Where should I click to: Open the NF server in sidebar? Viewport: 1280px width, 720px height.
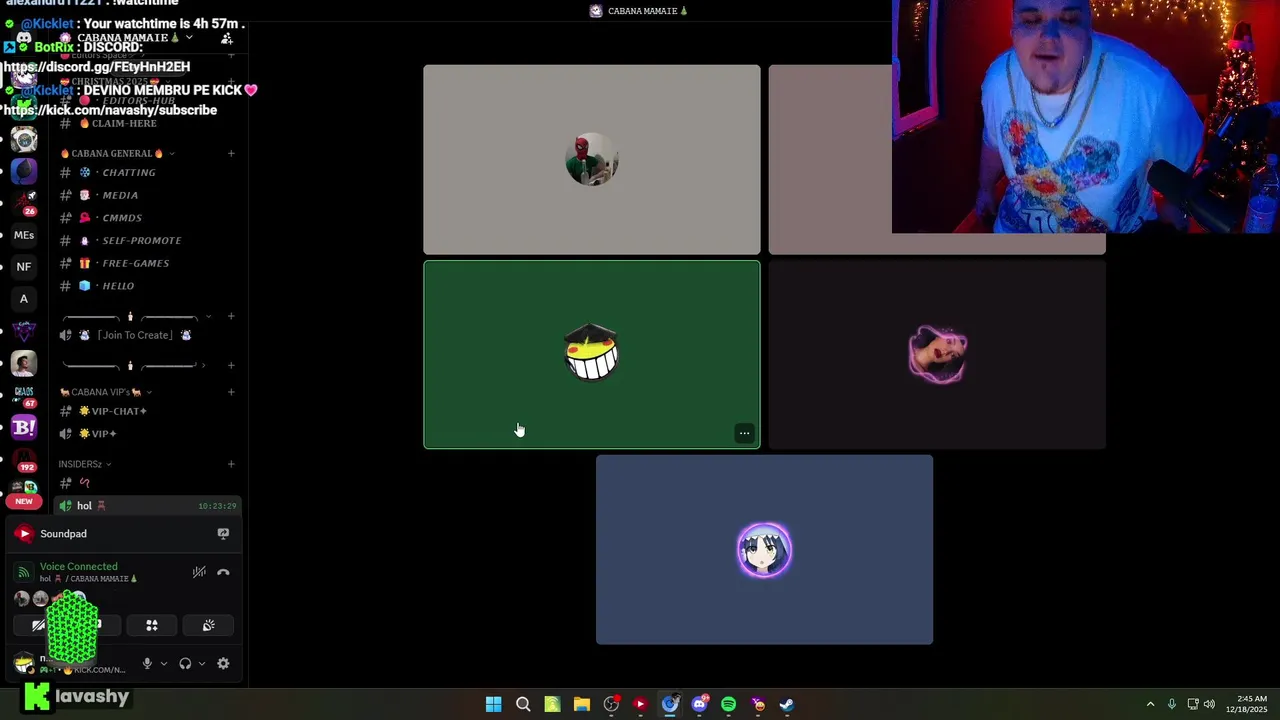point(24,267)
